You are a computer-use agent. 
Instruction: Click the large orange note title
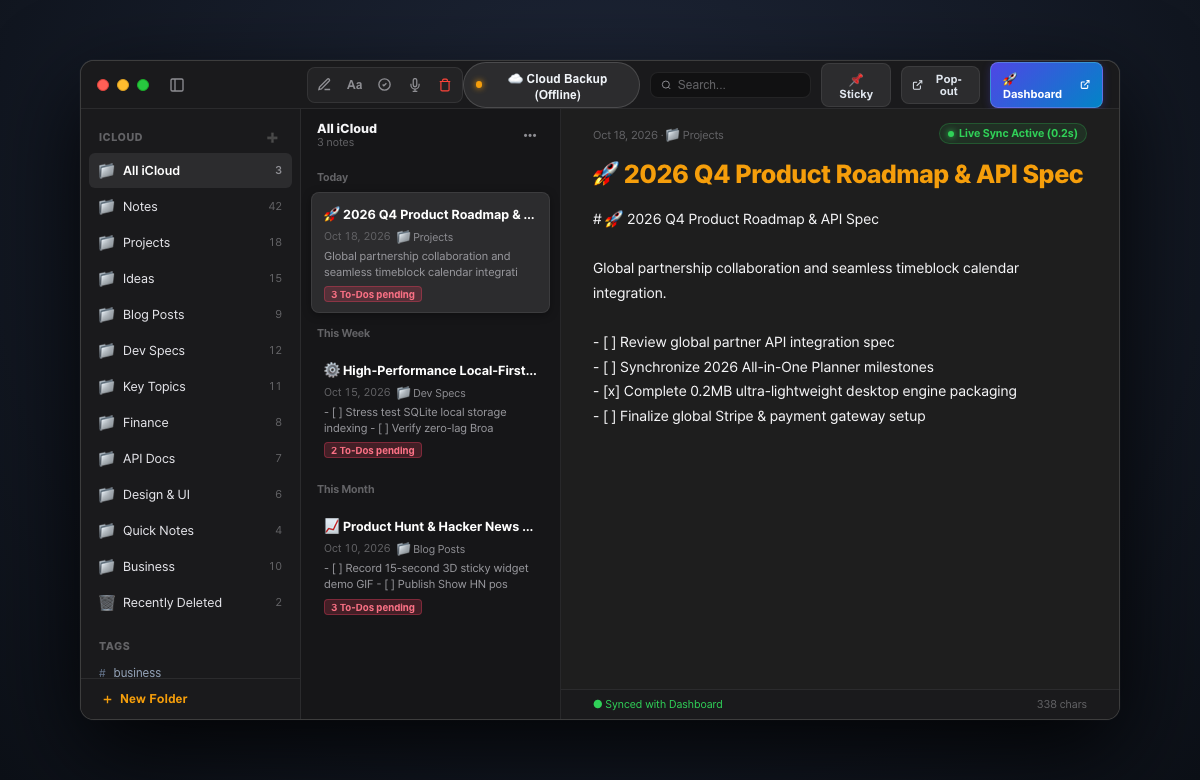(838, 174)
